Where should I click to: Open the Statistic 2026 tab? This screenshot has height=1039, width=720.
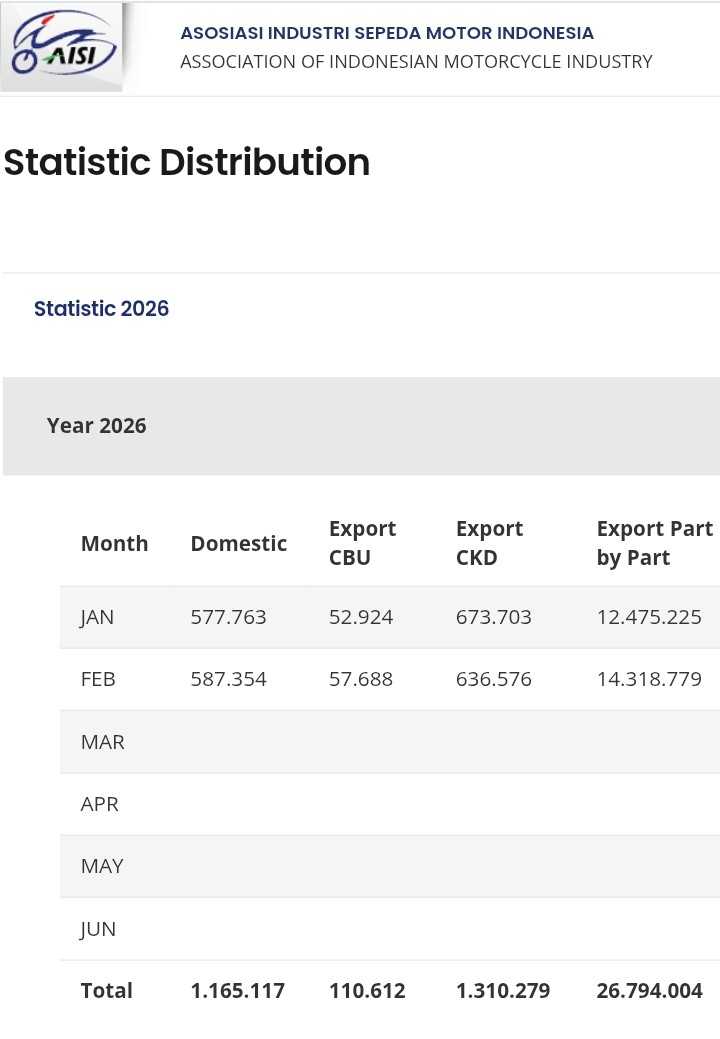pyautogui.click(x=101, y=308)
